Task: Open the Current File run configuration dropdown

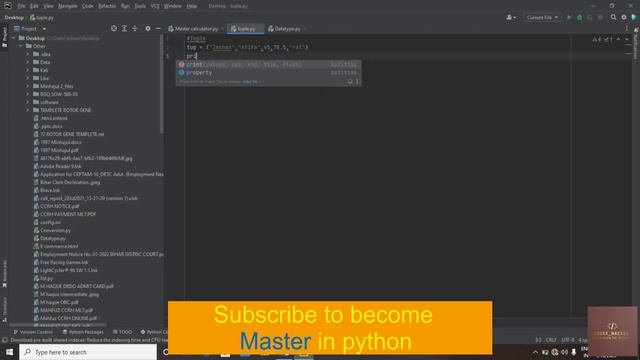Action: click(x=542, y=18)
